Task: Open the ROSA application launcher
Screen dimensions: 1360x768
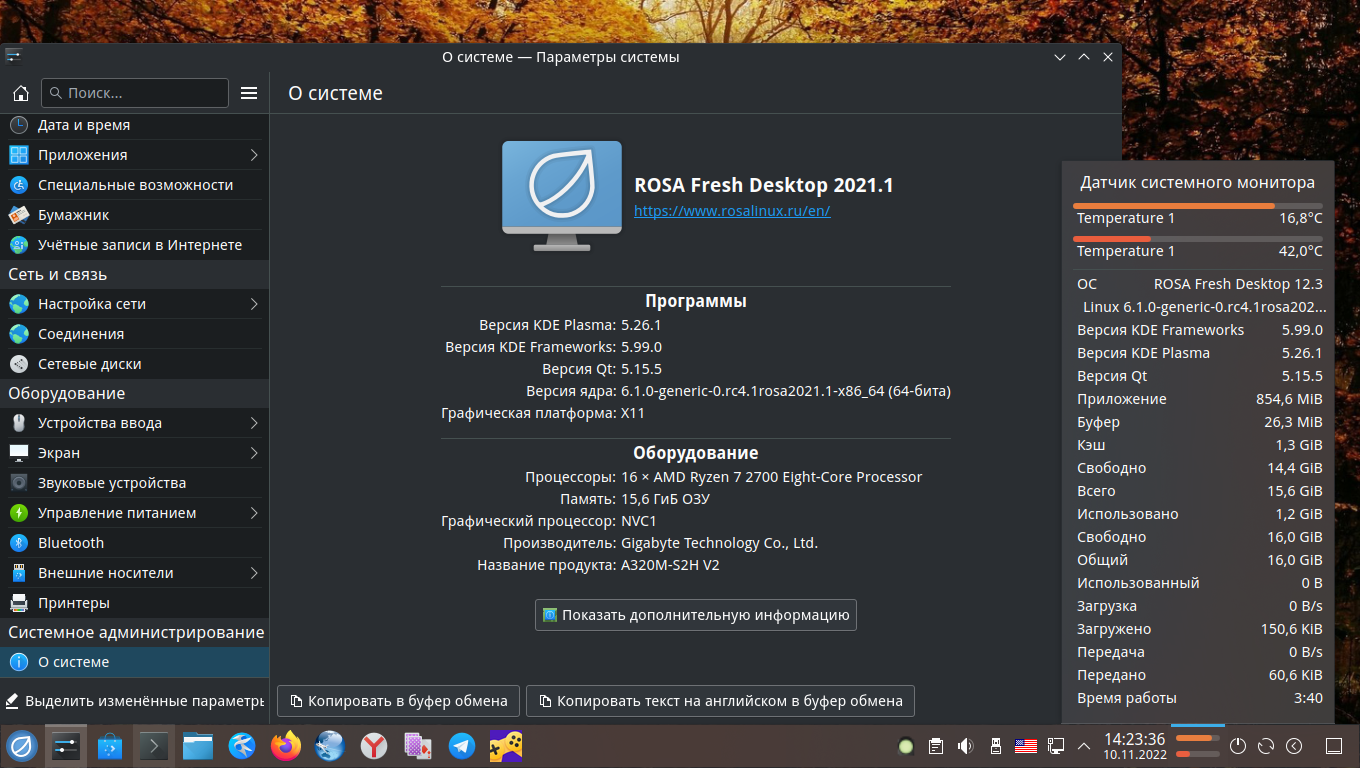Action: click(x=22, y=746)
